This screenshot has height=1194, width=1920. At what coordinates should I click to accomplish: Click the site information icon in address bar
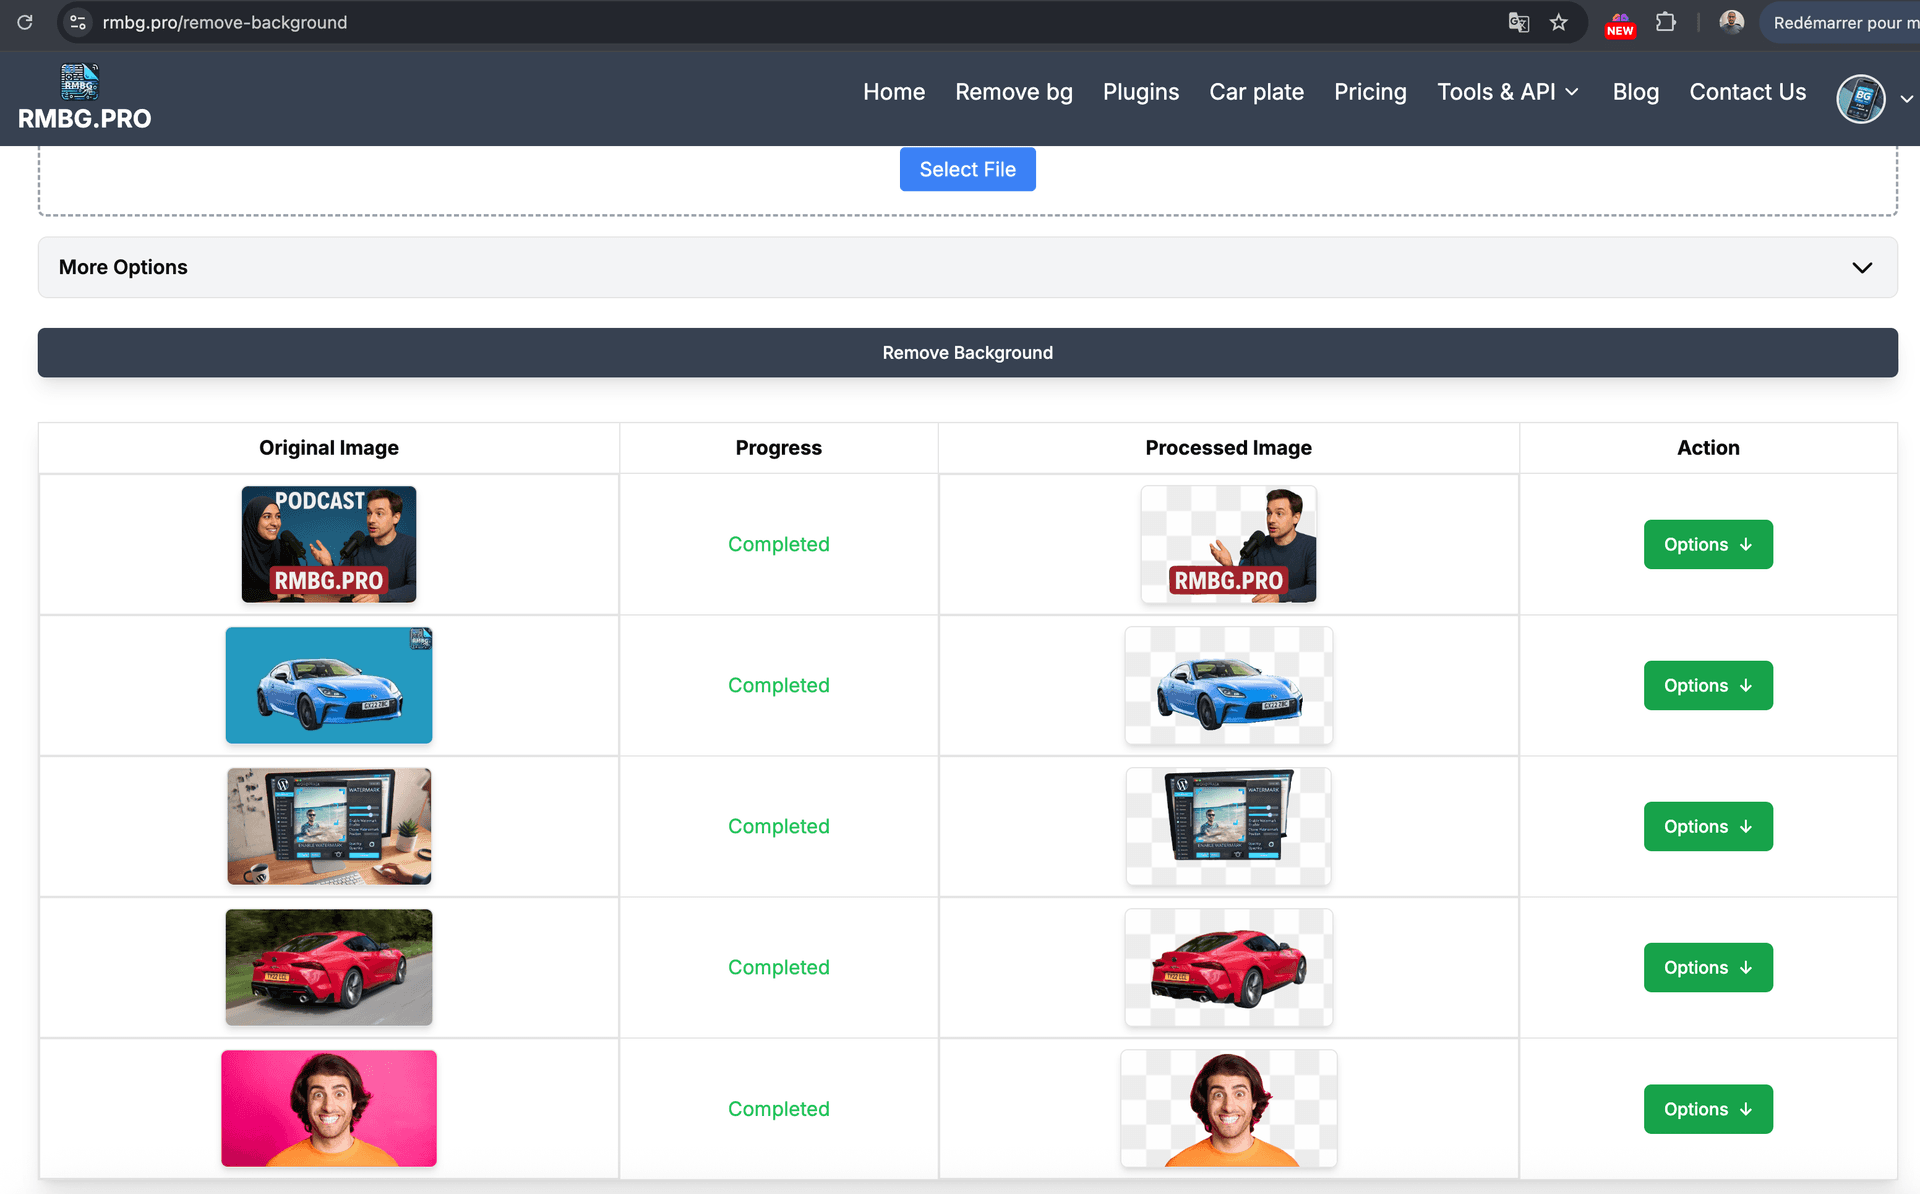pos(78,22)
